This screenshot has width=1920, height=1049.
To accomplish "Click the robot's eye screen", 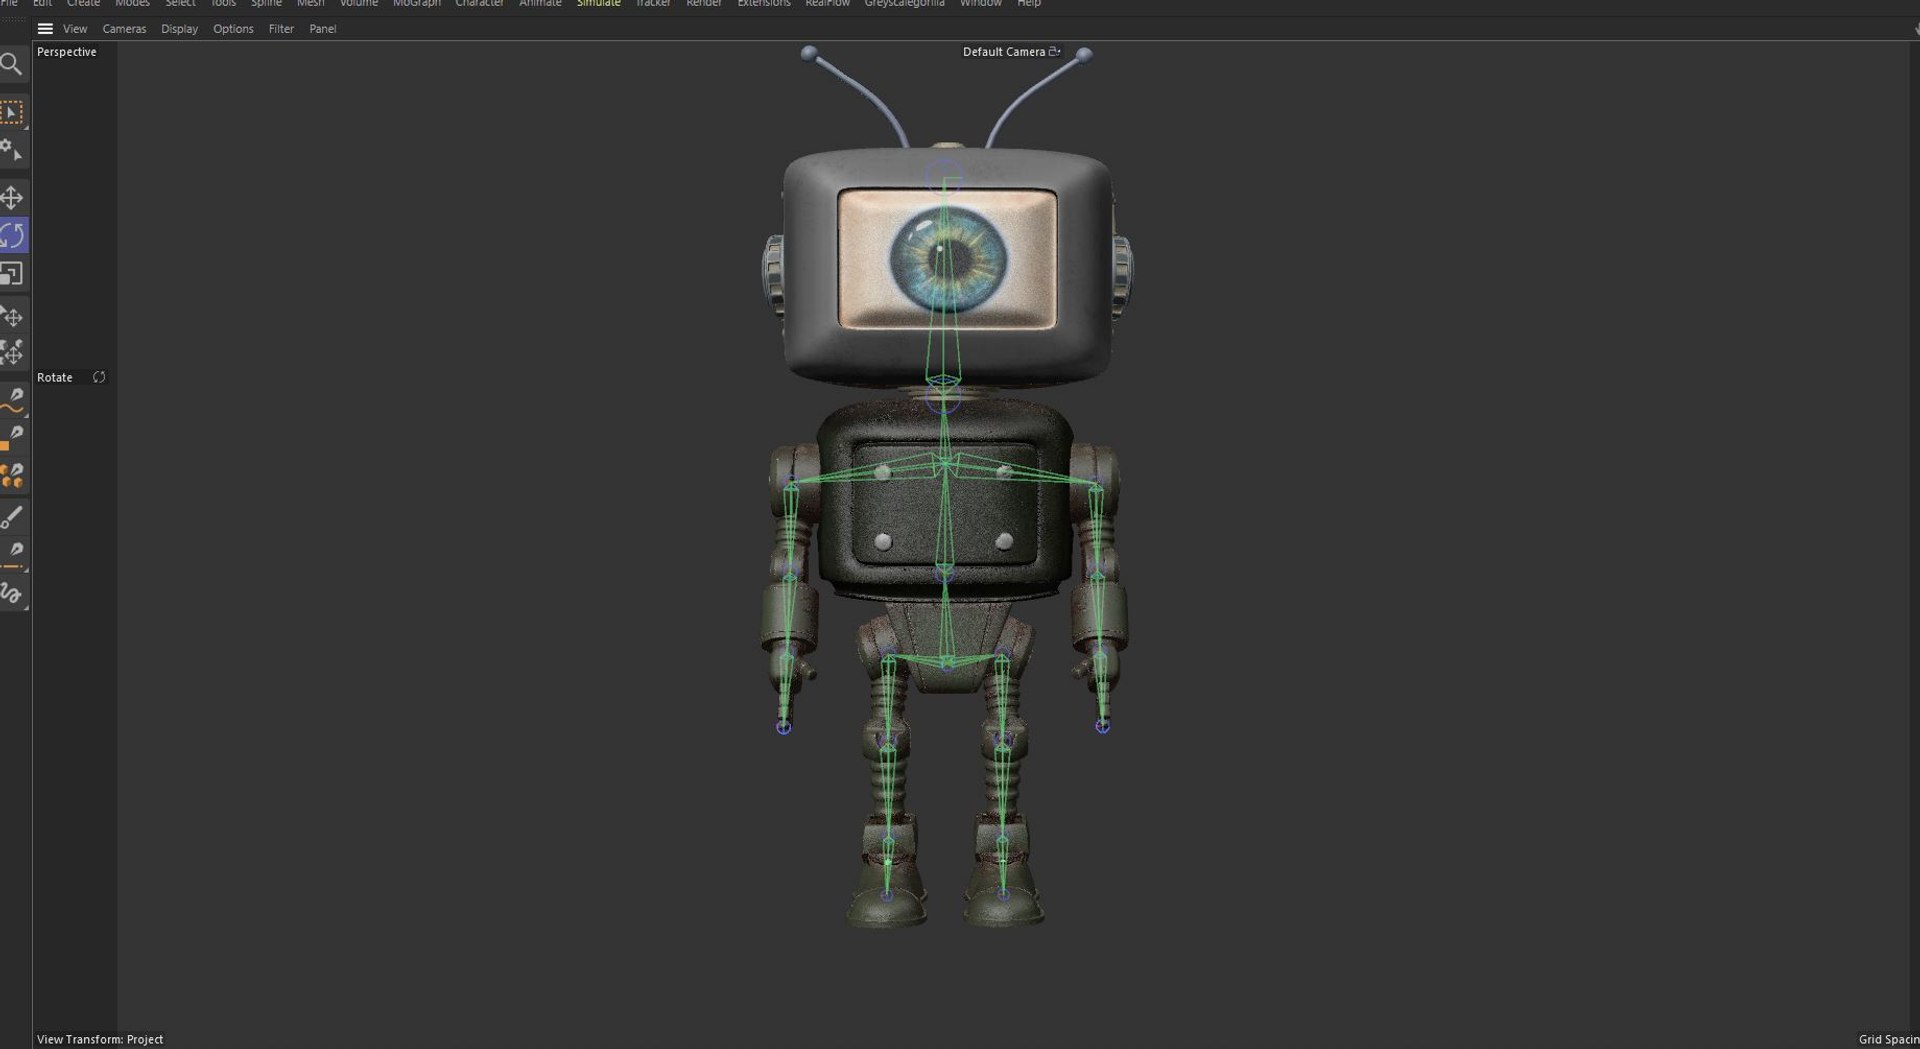I will [947, 259].
